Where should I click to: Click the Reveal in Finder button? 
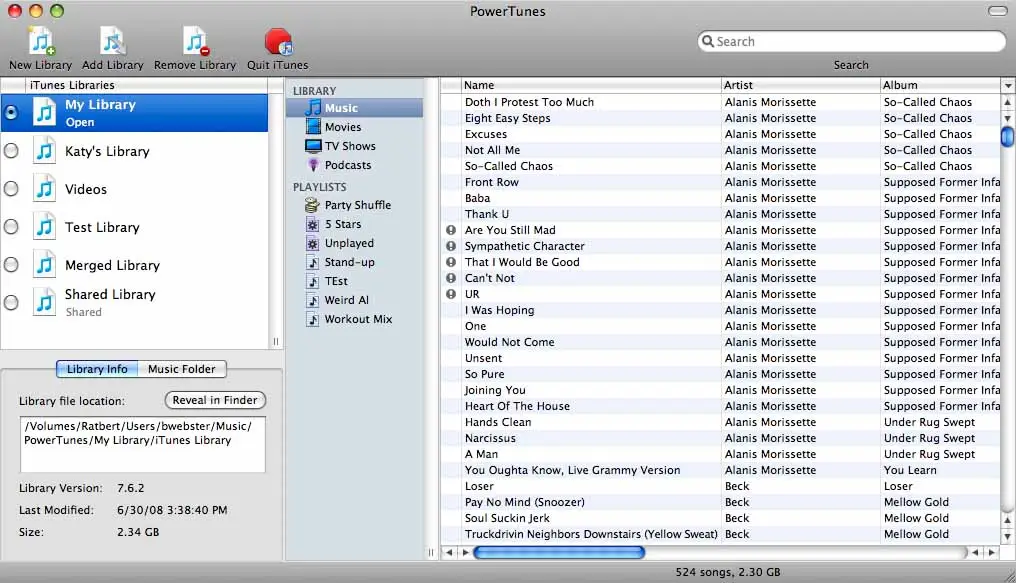click(x=215, y=400)
